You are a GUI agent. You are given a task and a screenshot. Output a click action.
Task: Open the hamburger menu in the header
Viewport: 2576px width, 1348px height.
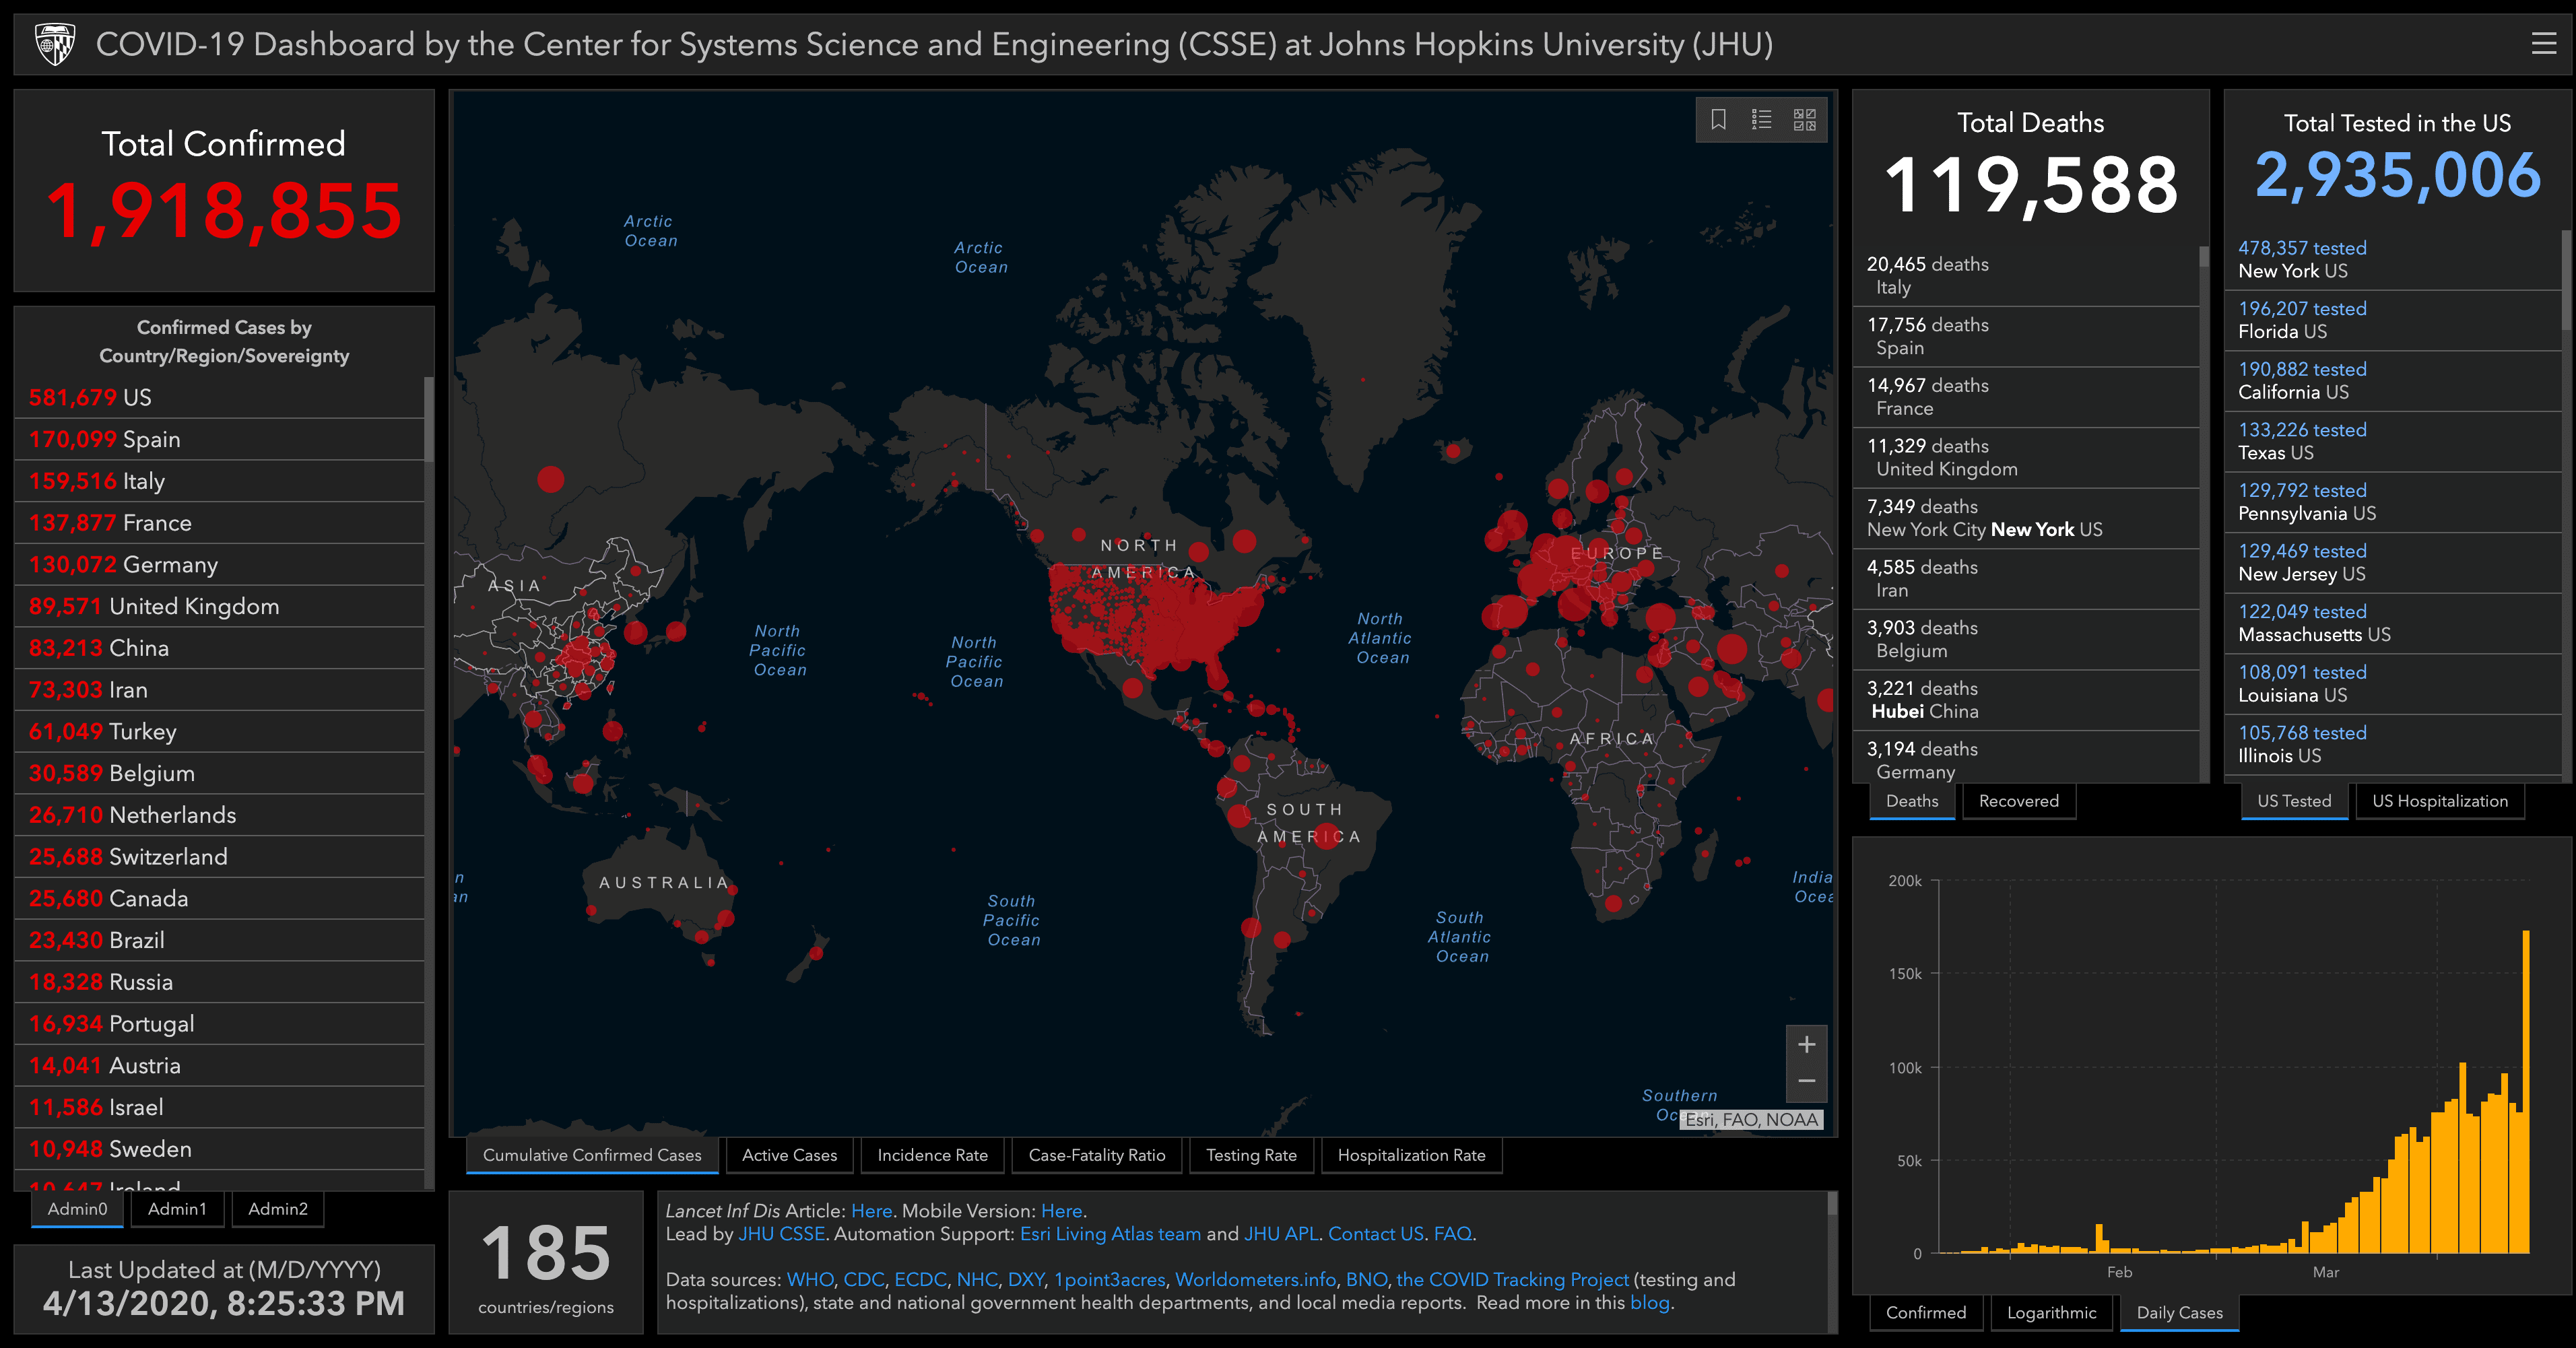coord(2543,43)
